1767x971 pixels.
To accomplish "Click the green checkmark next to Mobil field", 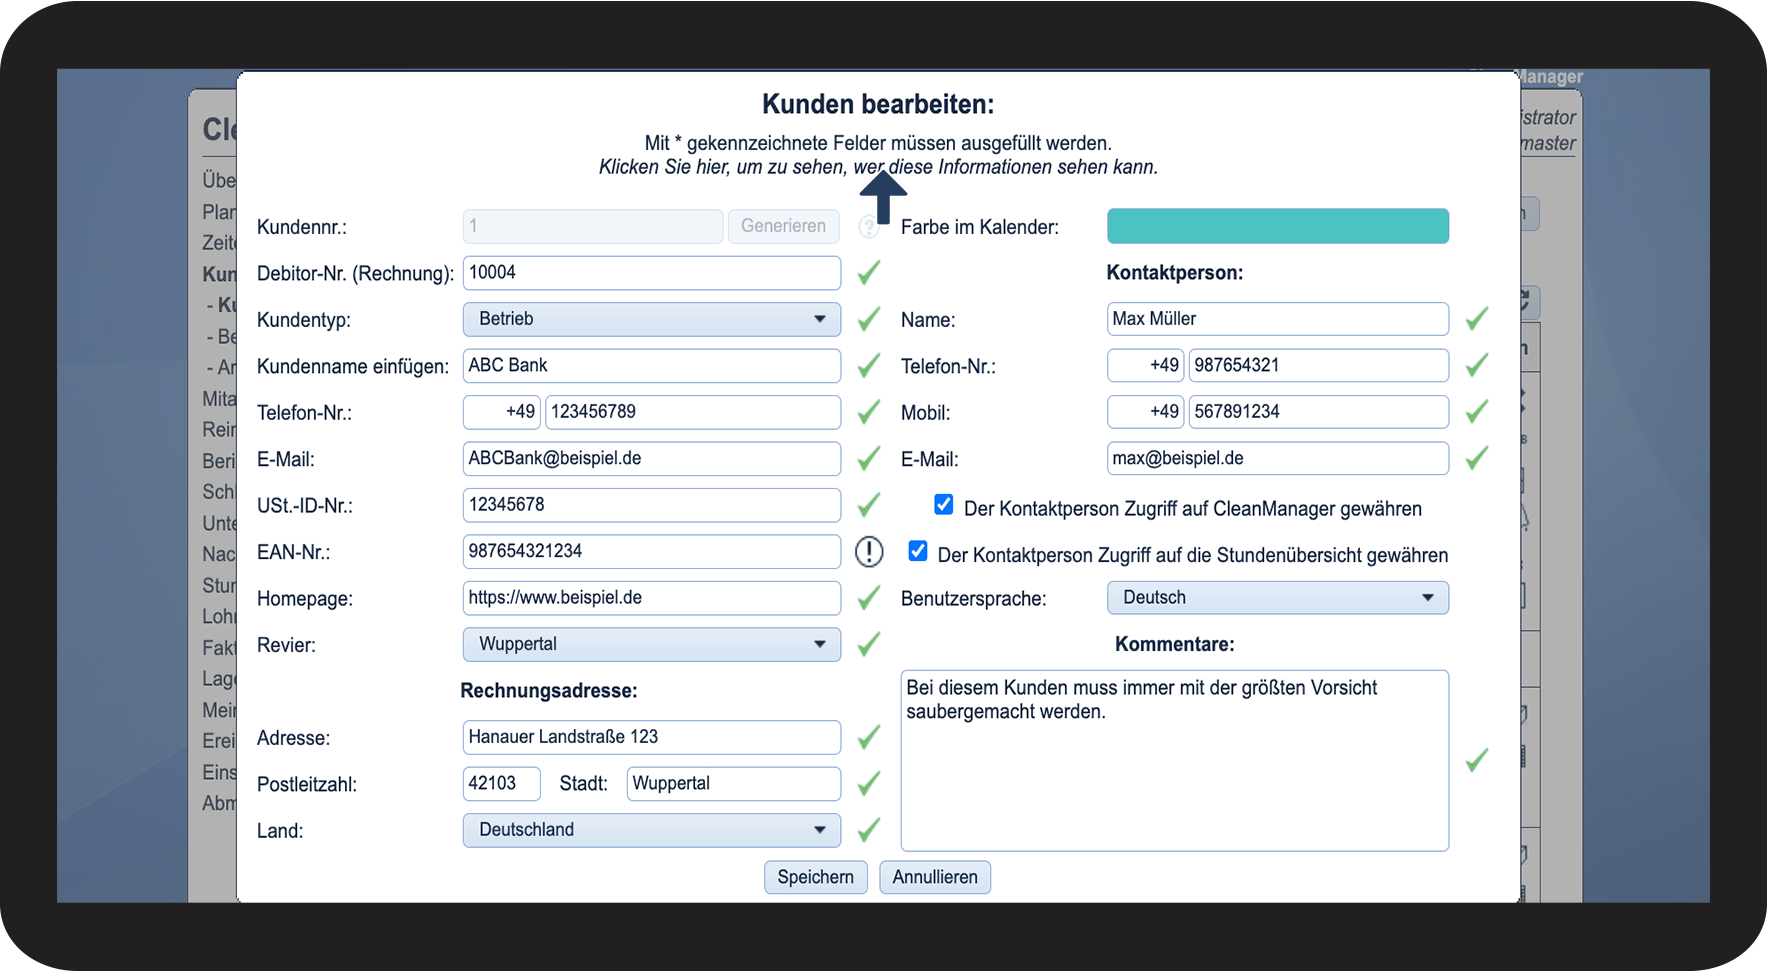I will click(x=1476, y=411).
